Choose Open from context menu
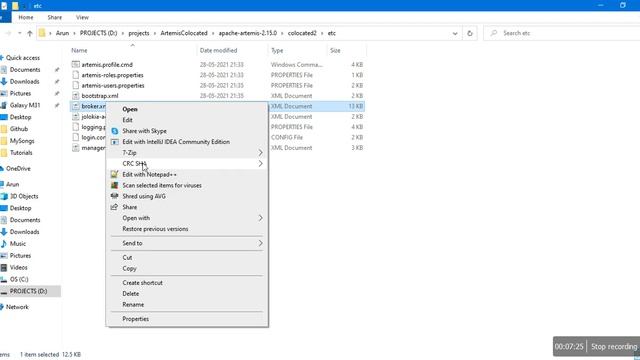This screenshot has width=640, height=360. pos(130,109)
